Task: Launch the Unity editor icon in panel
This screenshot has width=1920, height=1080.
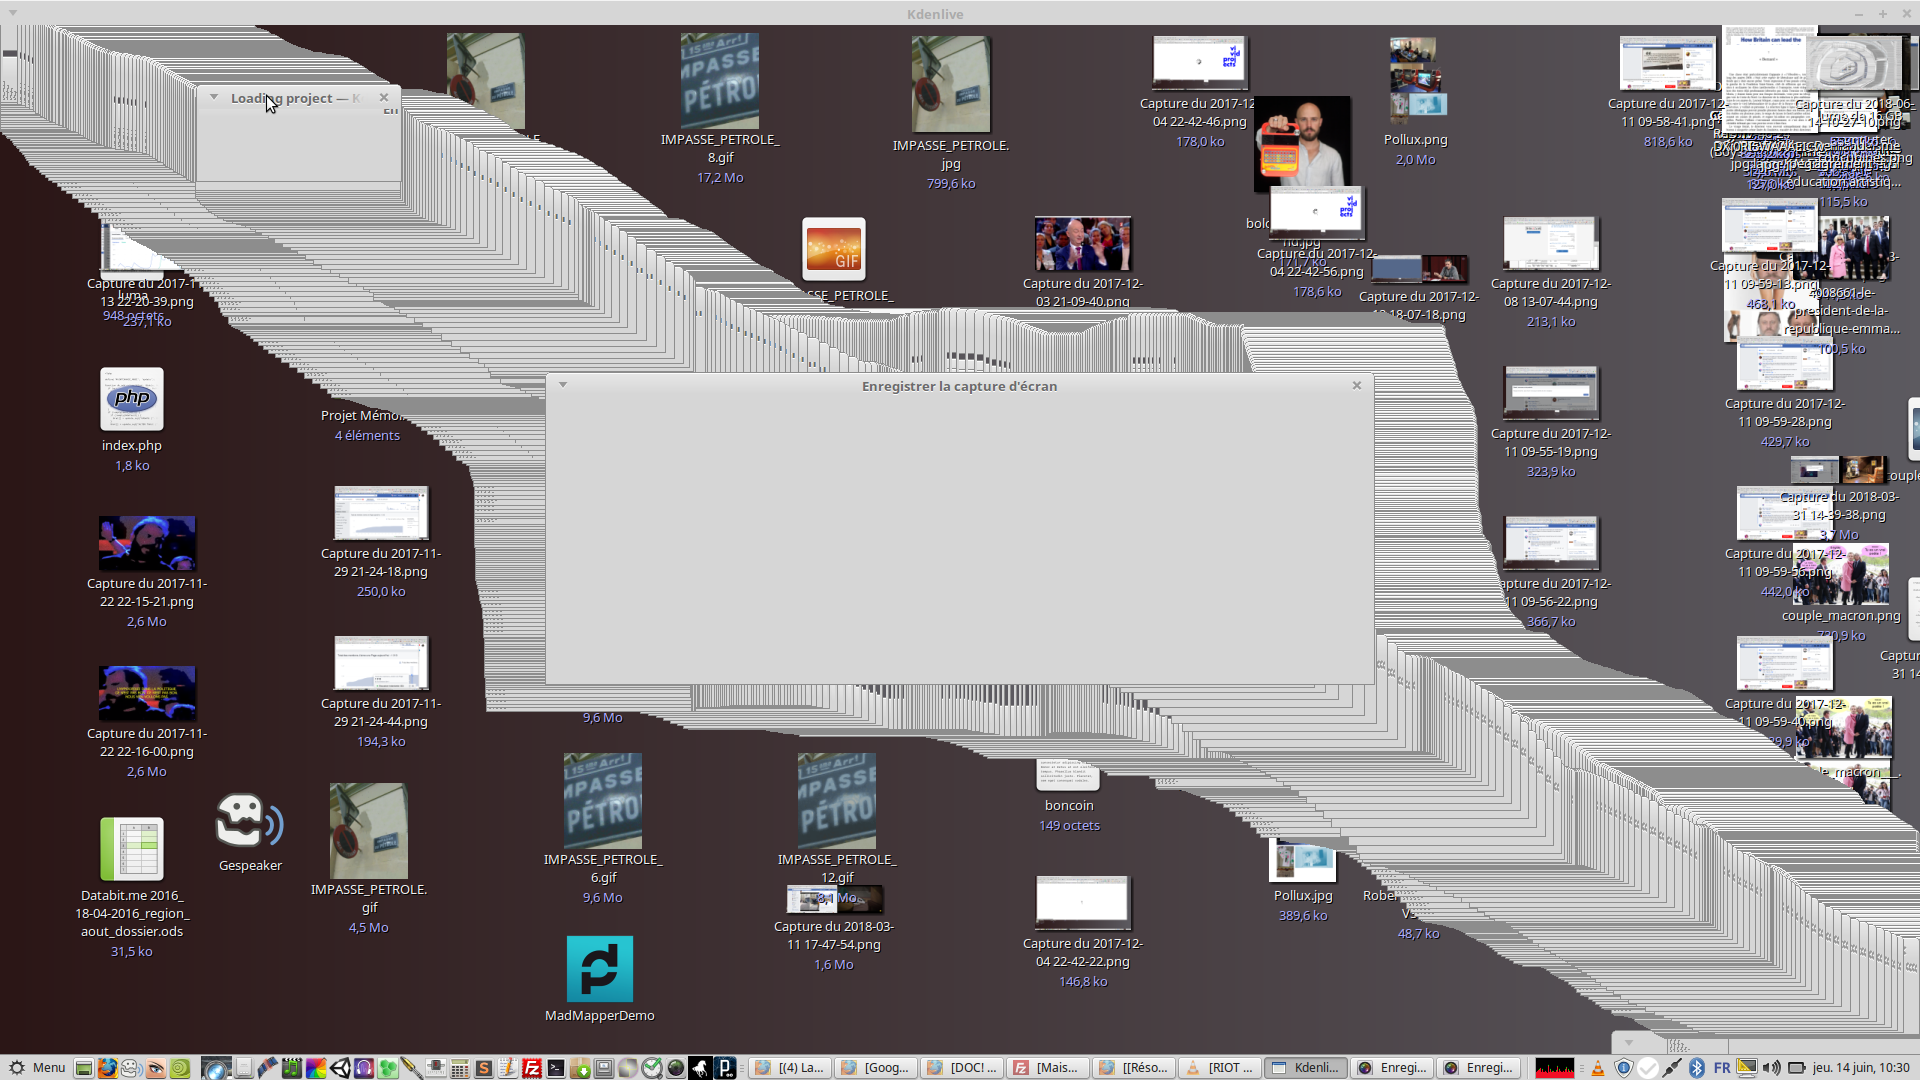Action: 340,1068
